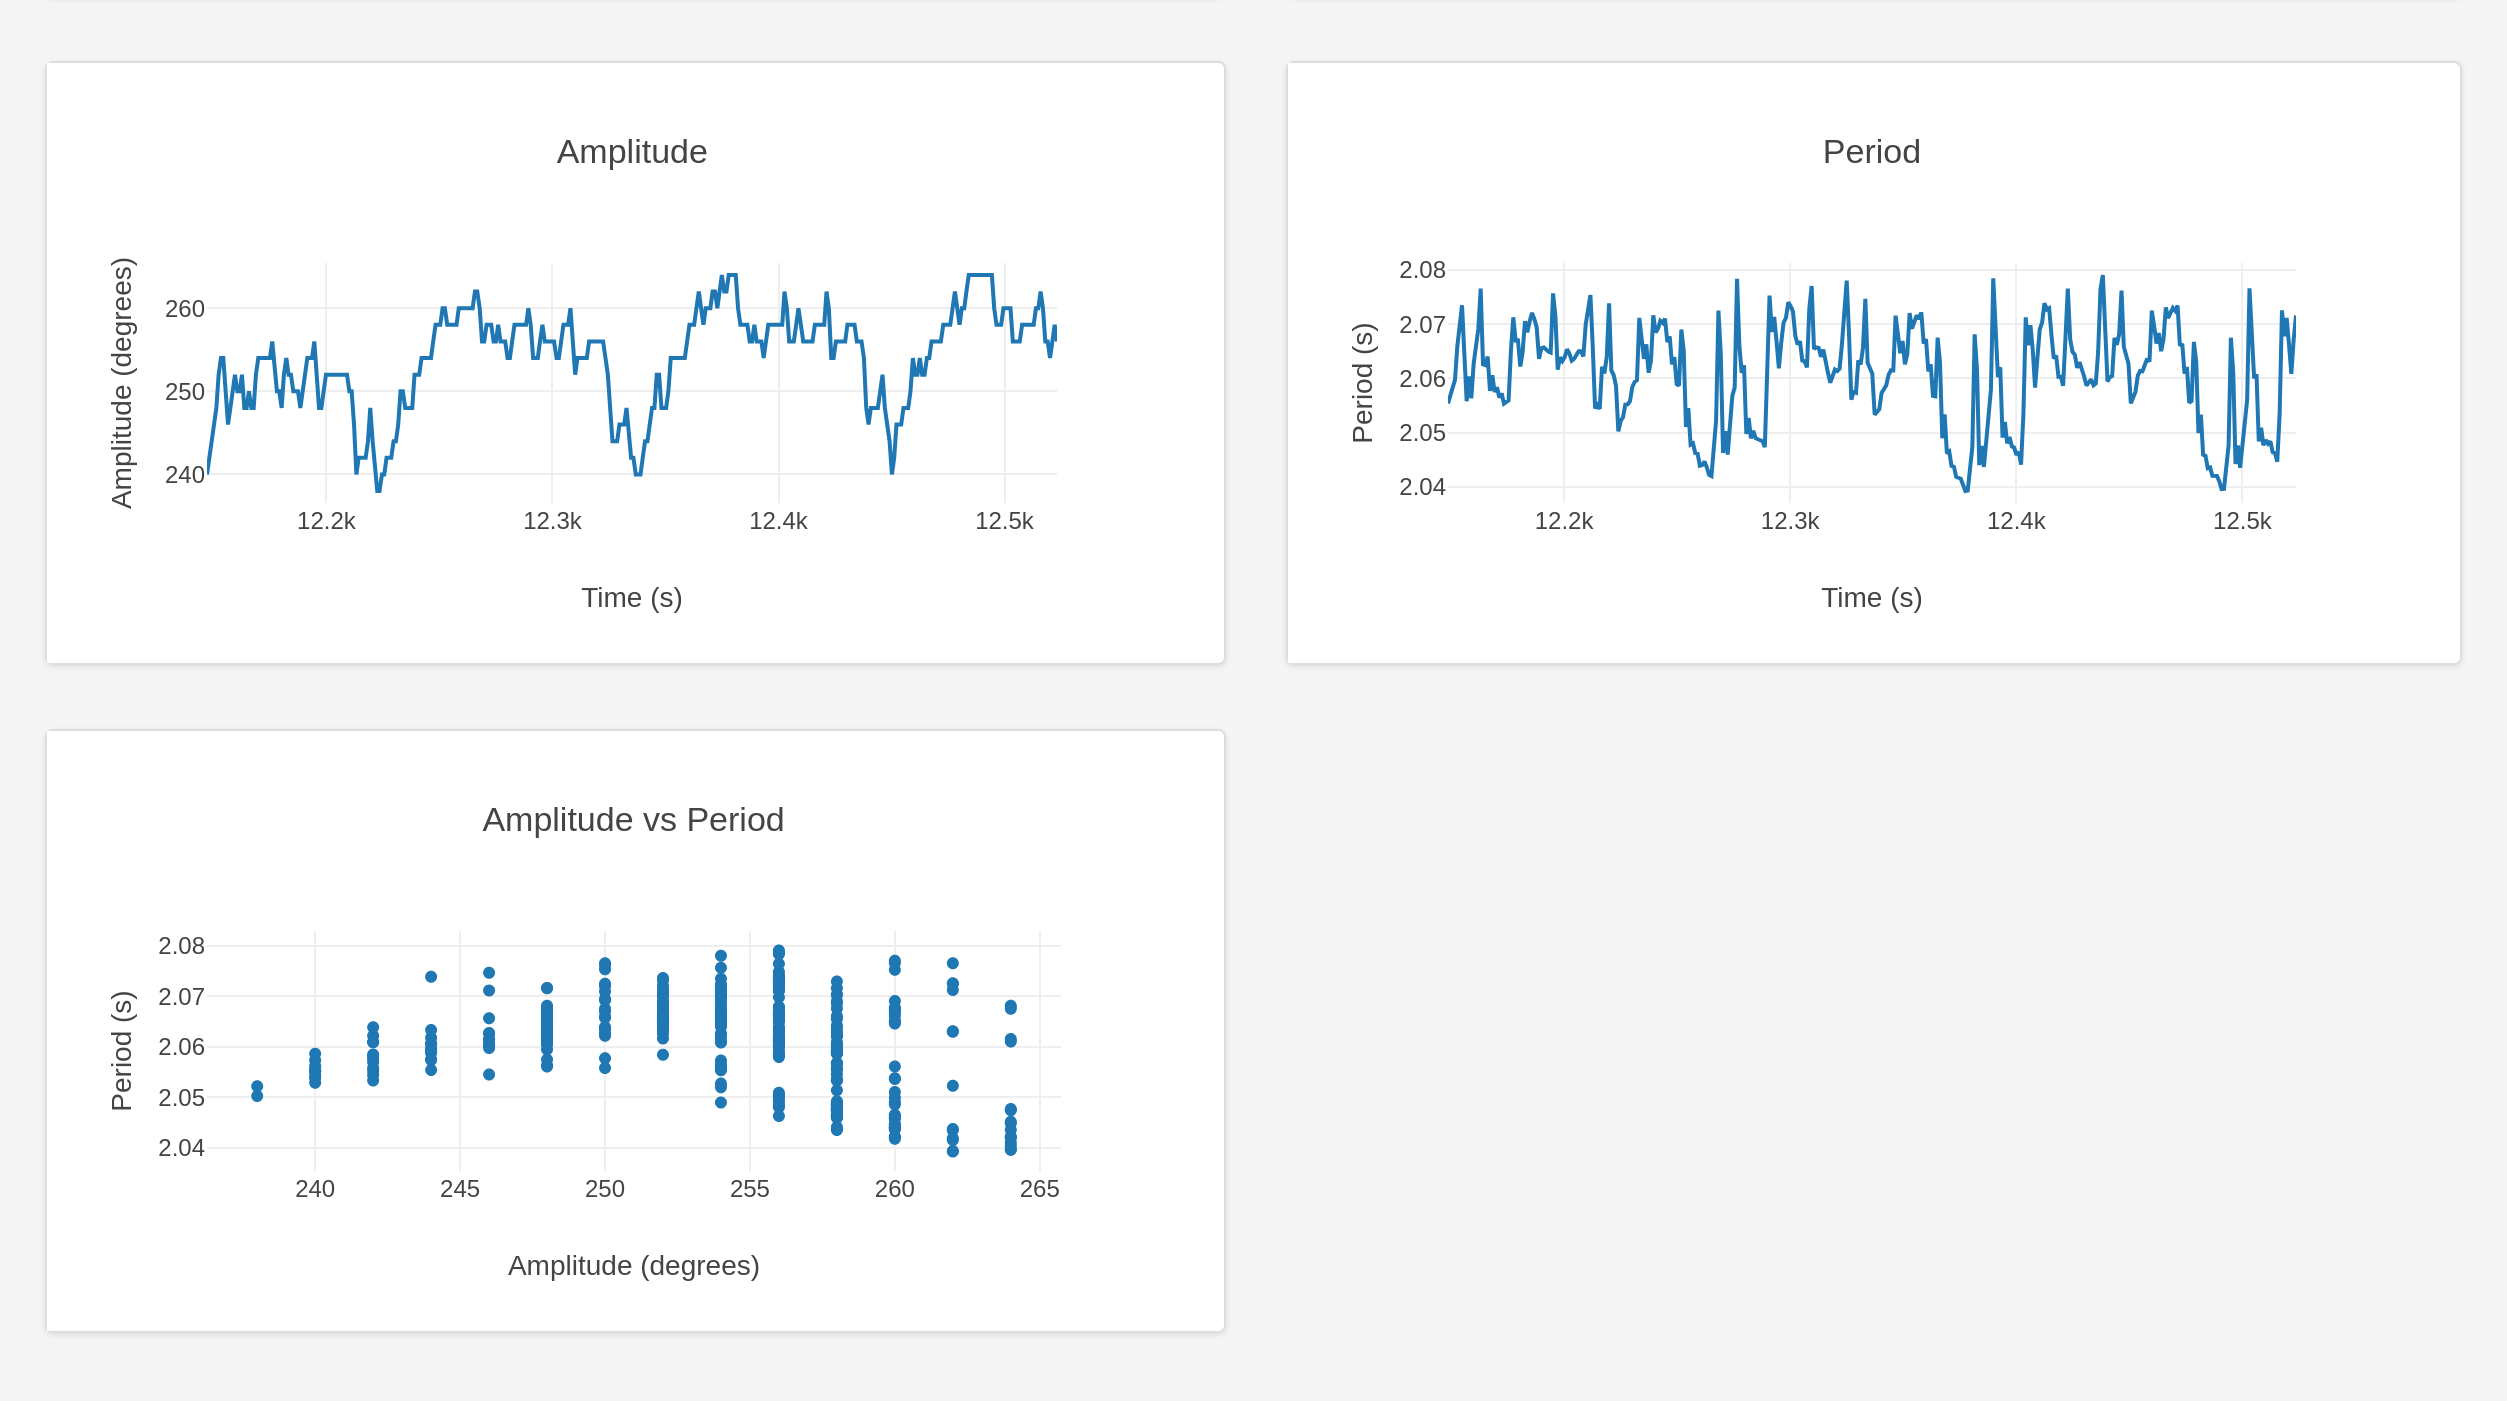Click the 2.04 y-axis tick on scatter plot
The height and width of the screenshot is (1401, 2507).
[x=181, y=1148]
